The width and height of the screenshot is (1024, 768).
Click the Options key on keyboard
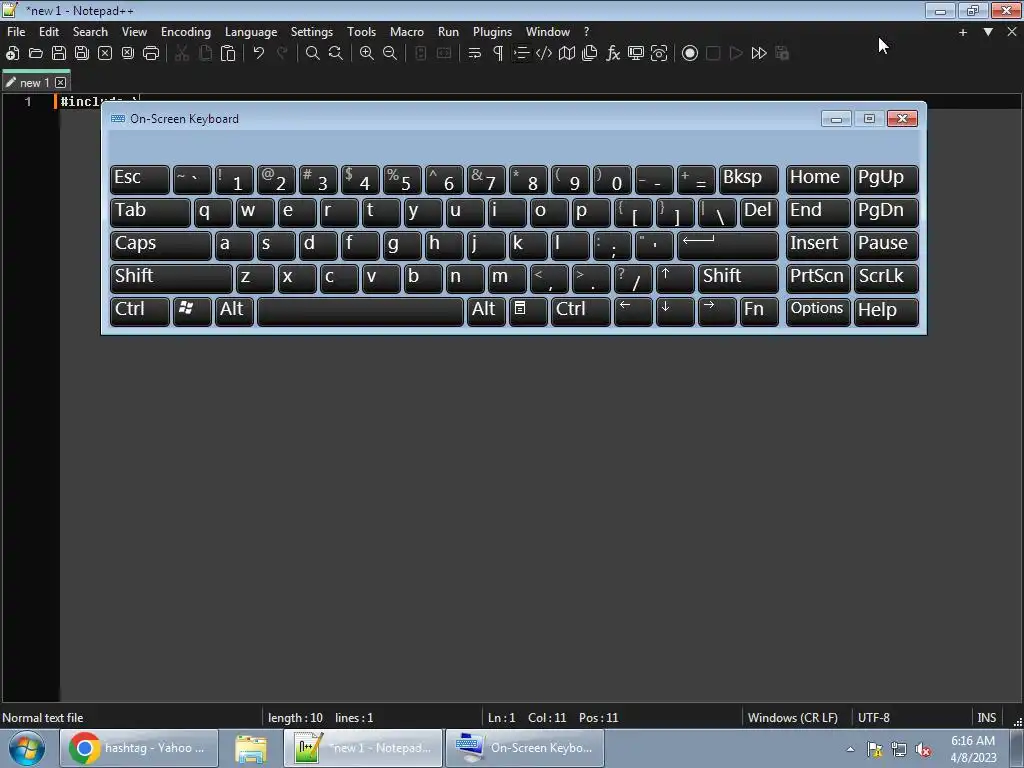click(x=818, y=310)
